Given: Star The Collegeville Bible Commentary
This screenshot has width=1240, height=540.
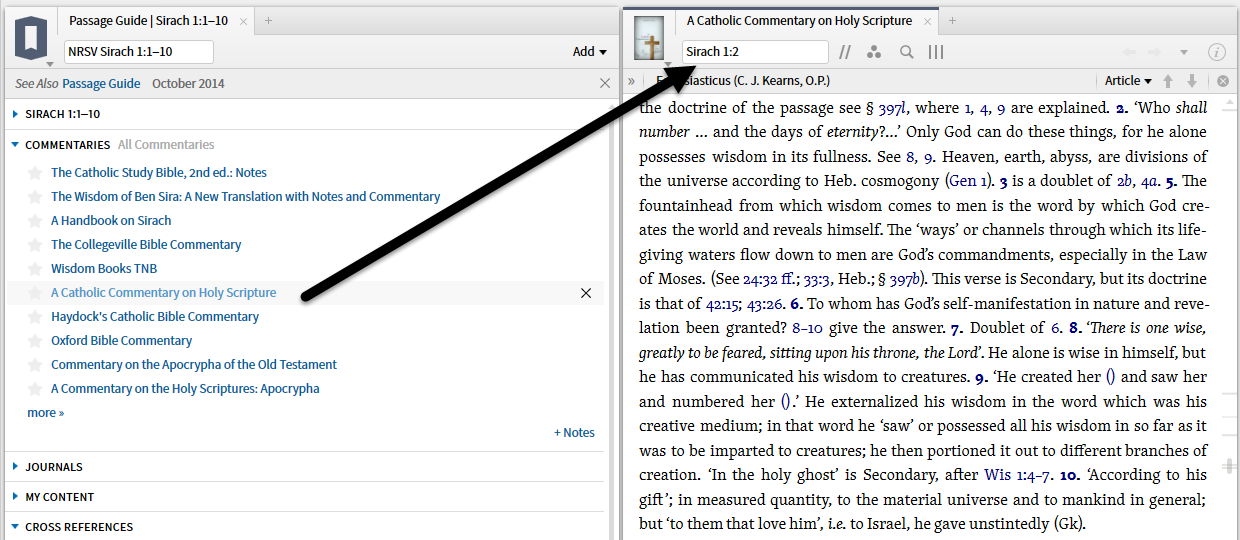Looking at the screenshot, I should point(36,245).
